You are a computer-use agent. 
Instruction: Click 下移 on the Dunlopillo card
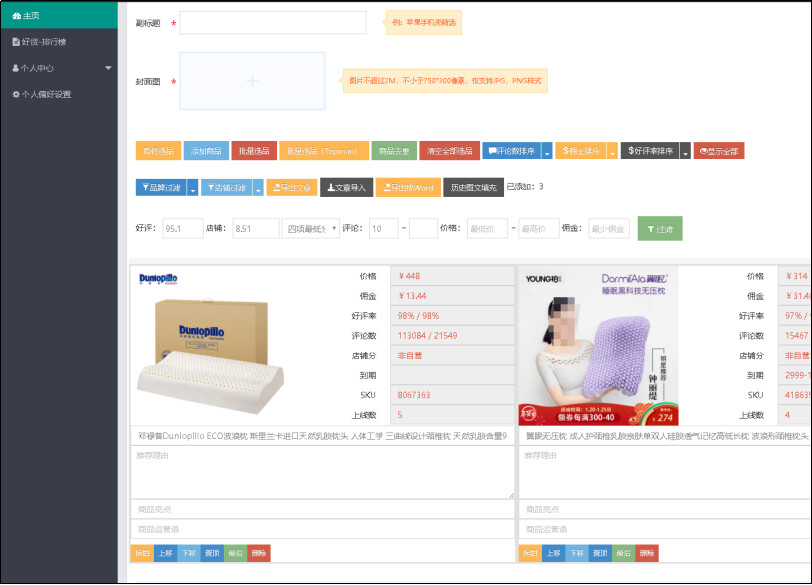[x=189, y=553]
